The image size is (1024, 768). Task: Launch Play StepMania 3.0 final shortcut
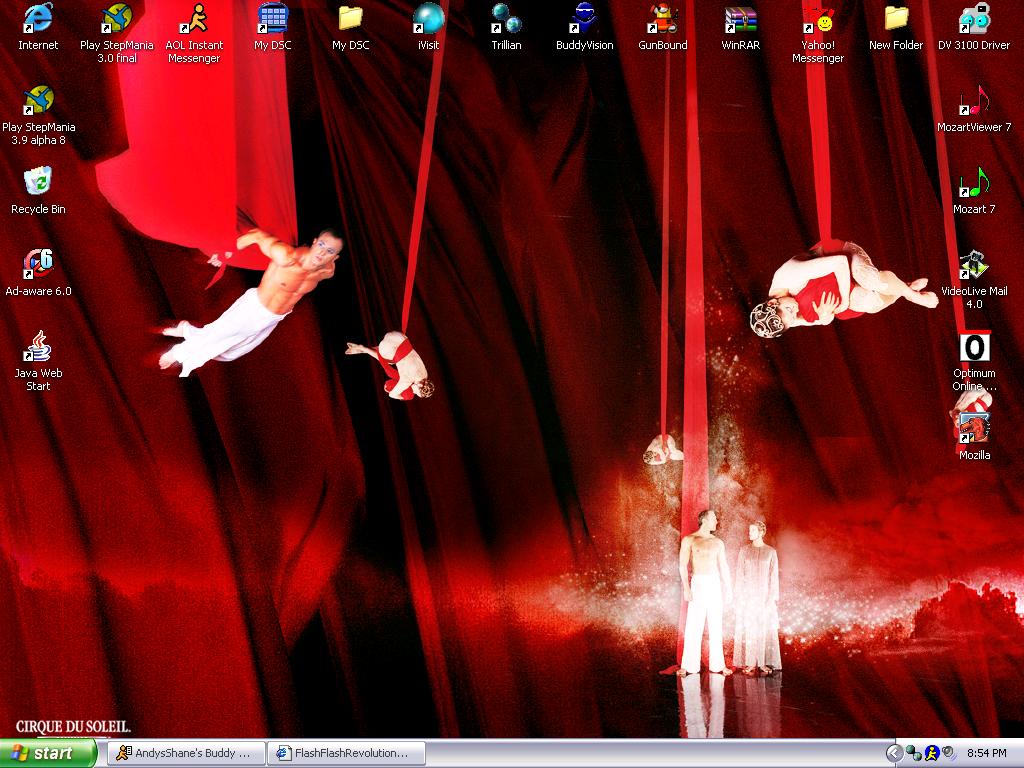pyautogui.click(x=116, y=18)
